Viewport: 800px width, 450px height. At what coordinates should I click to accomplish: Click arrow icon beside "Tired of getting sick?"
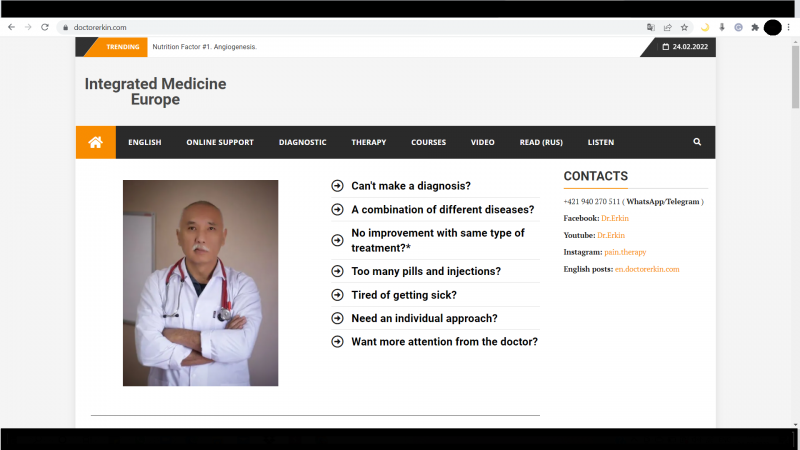[x=337, y=295]
